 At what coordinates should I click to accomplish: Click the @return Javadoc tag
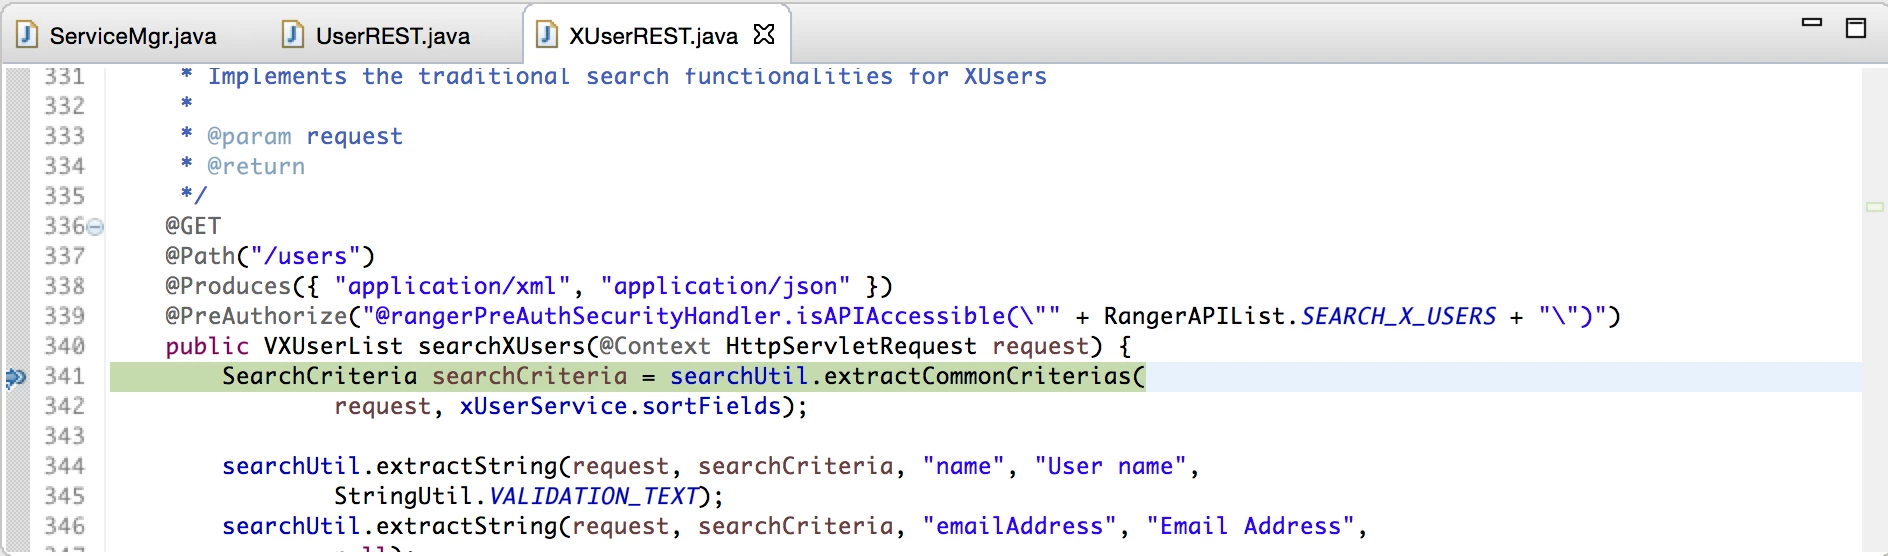[256, 166]
